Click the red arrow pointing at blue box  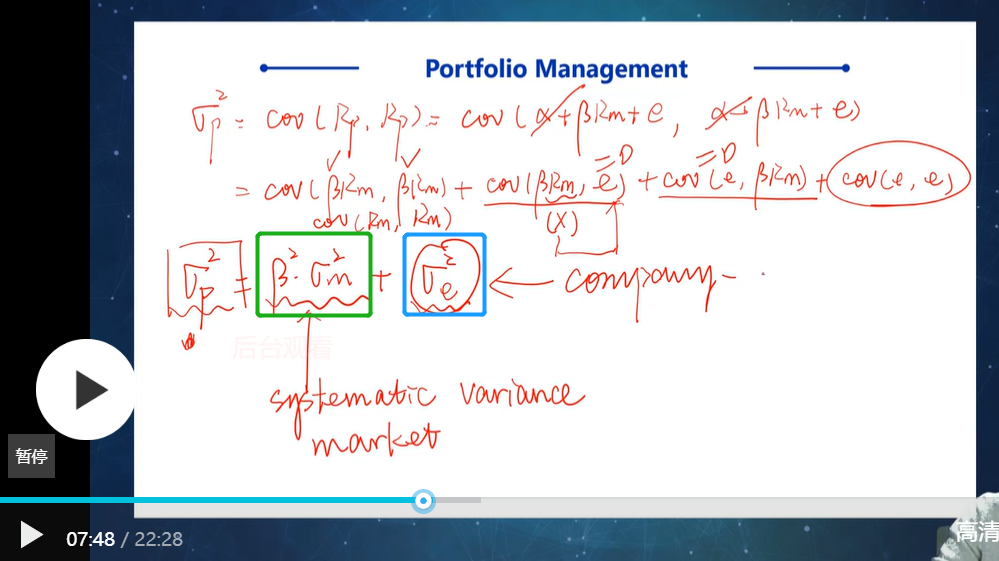[x=522, y=282]
